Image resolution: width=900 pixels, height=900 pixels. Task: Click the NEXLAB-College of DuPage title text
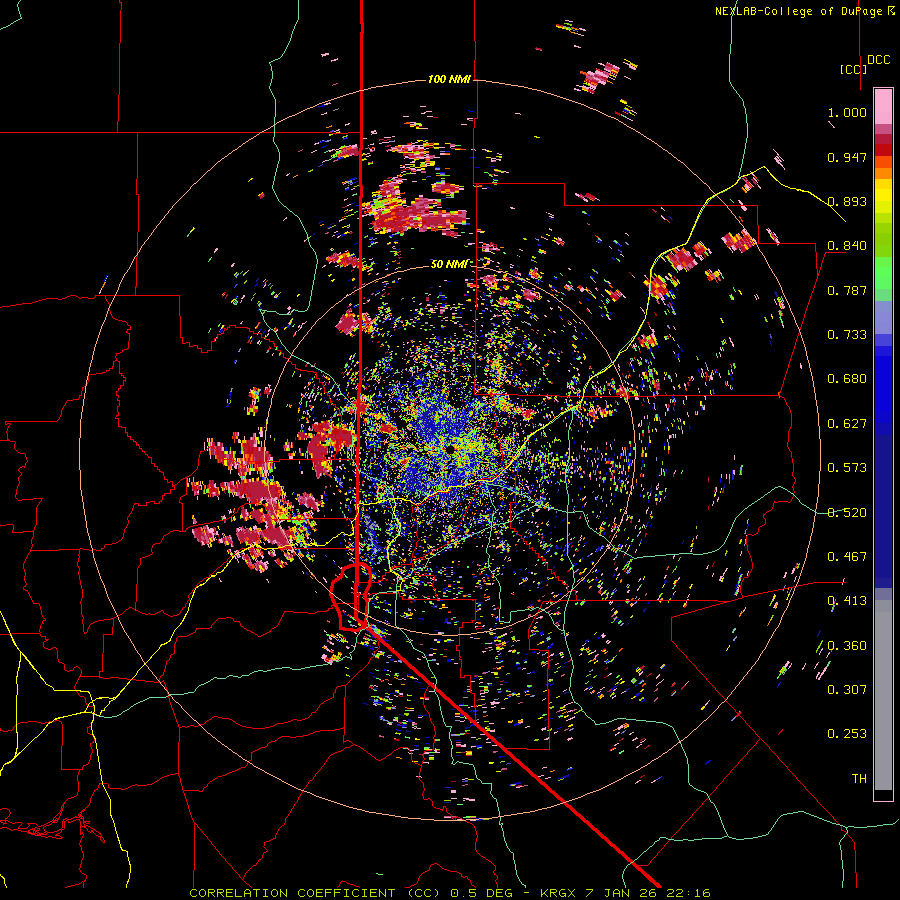tap(806, 11)
